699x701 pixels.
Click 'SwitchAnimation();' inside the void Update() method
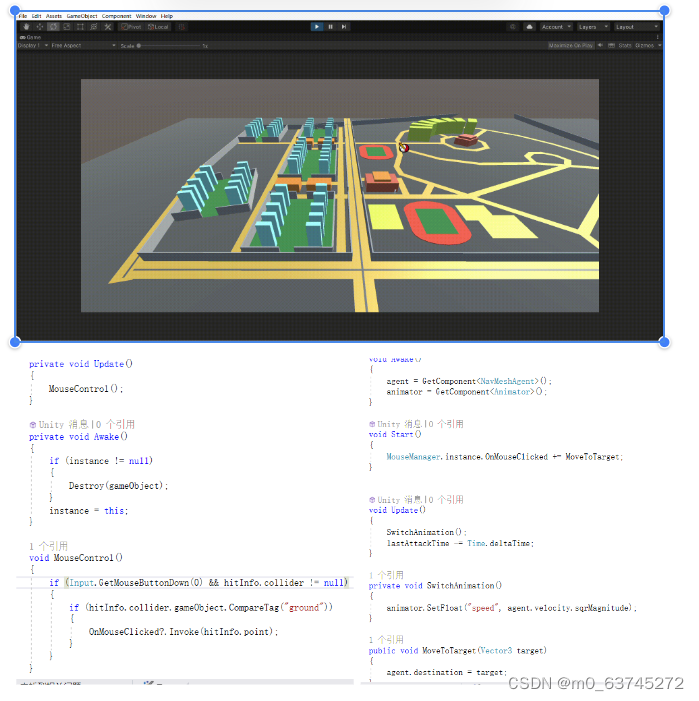426,532
